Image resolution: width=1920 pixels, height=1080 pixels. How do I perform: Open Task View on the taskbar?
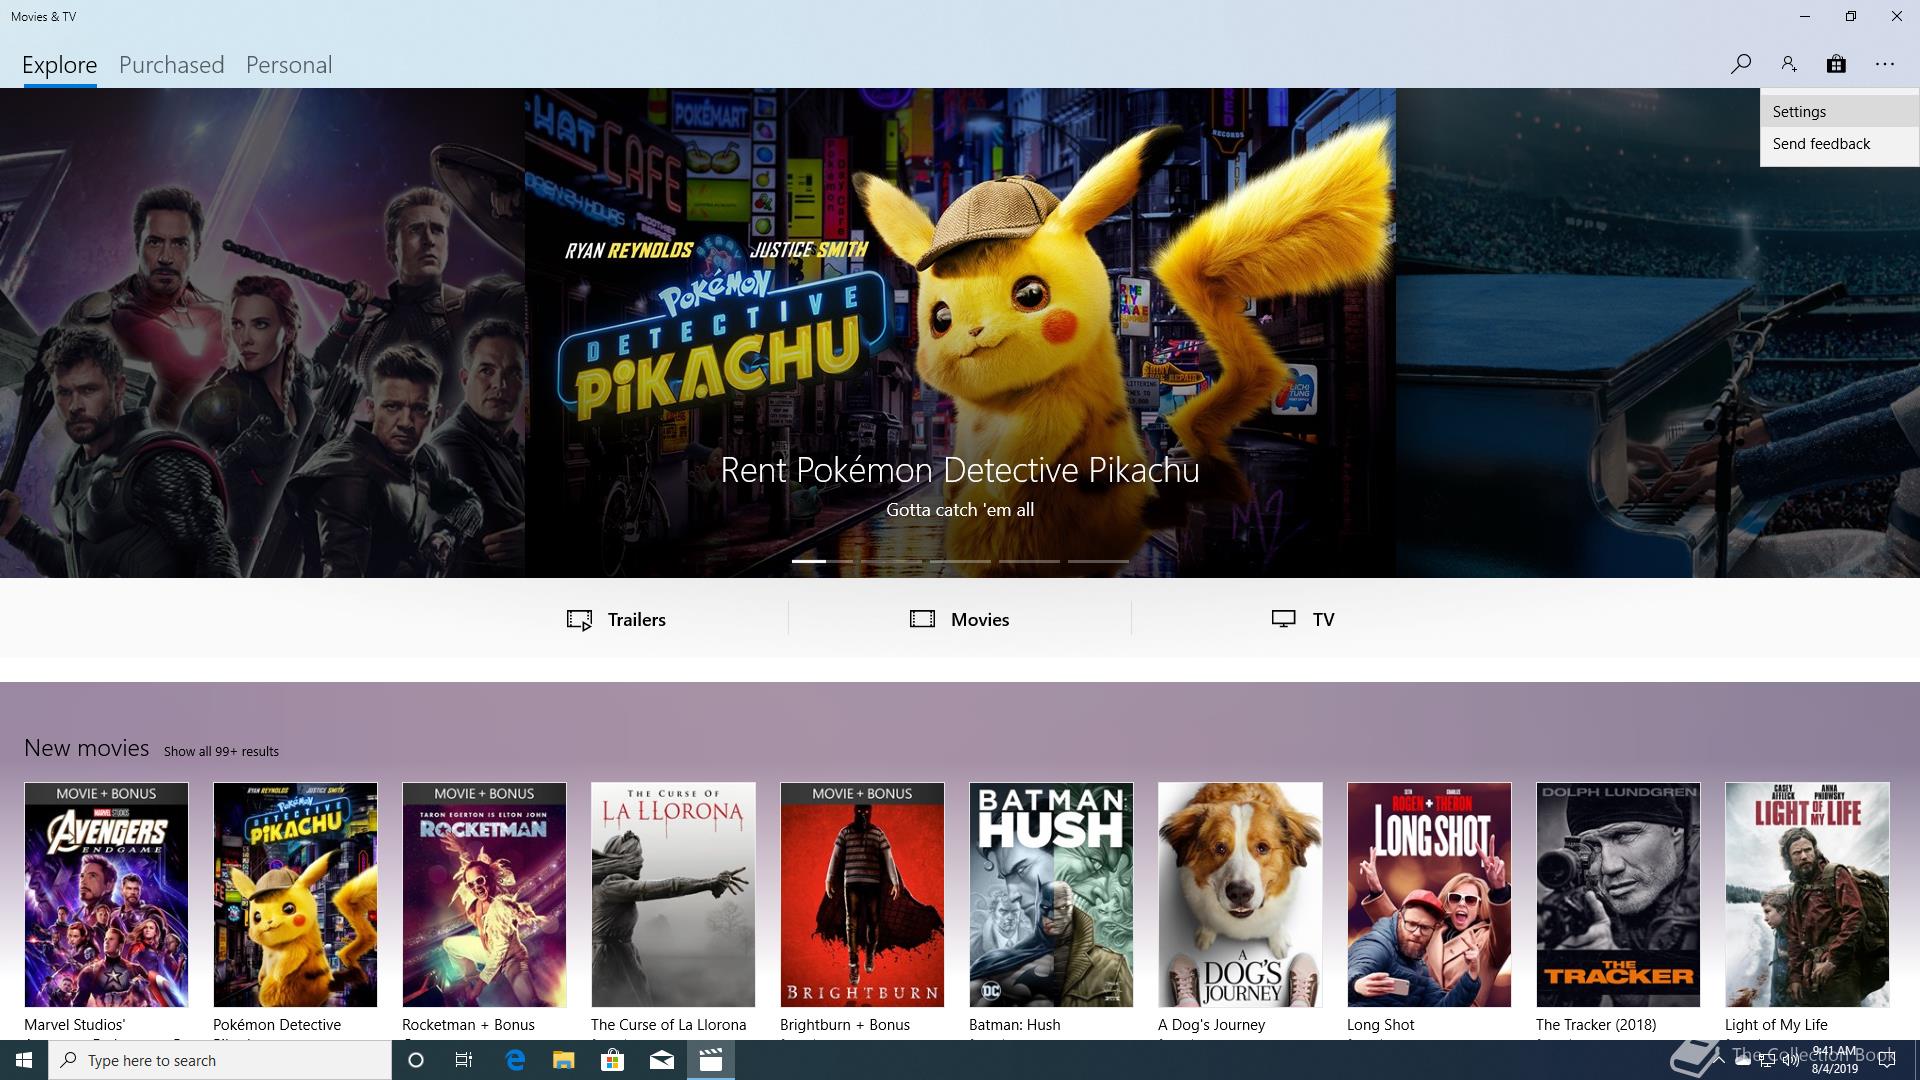tap(464, 1060)
